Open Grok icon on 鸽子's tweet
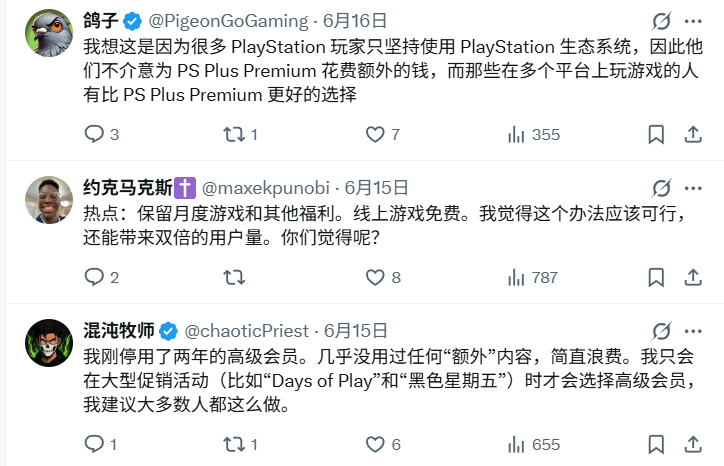724x466 pixels. pos(661,20)
